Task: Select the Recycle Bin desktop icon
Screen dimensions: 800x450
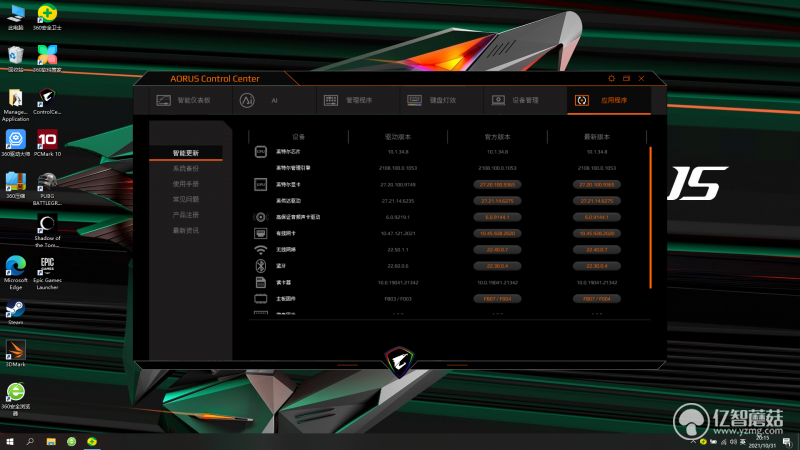Action: [16, 59]
